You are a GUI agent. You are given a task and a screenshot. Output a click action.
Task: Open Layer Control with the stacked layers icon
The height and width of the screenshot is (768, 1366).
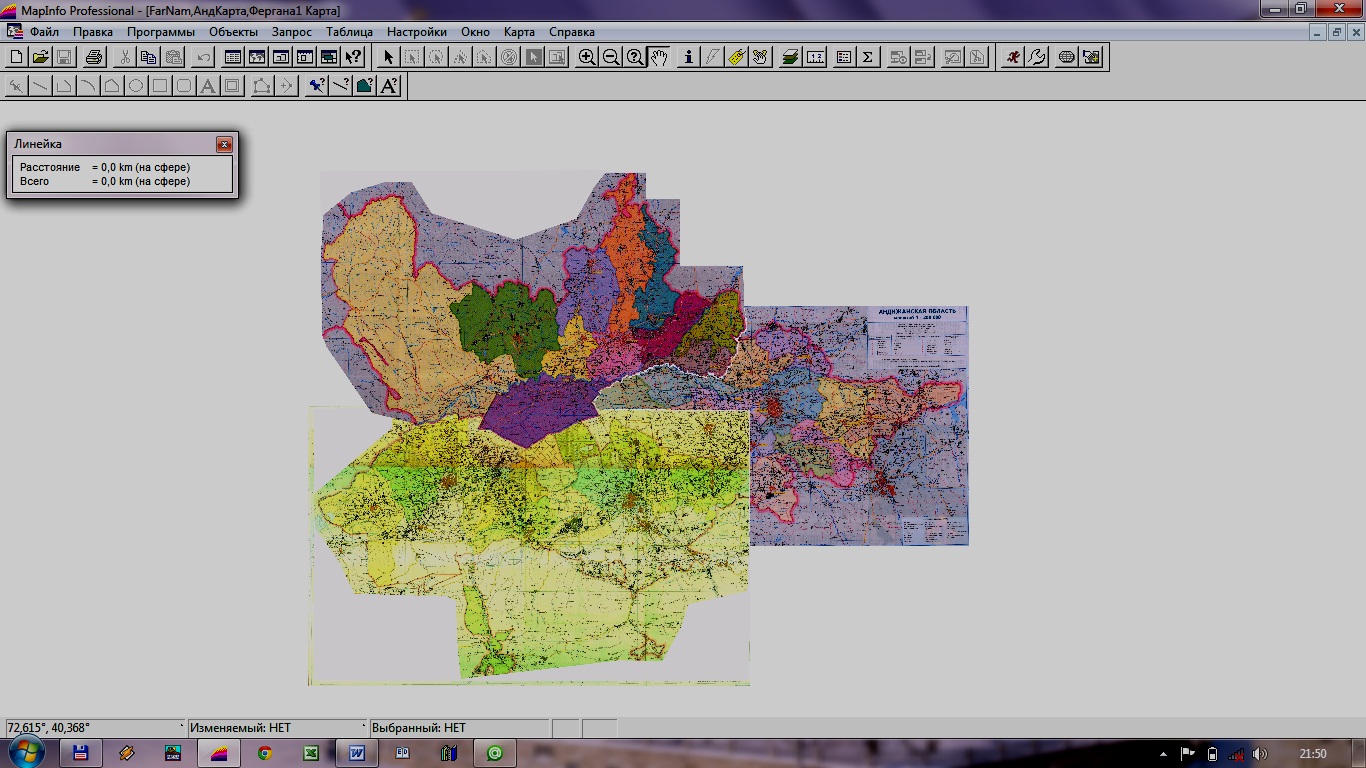[x=790, y=57]
